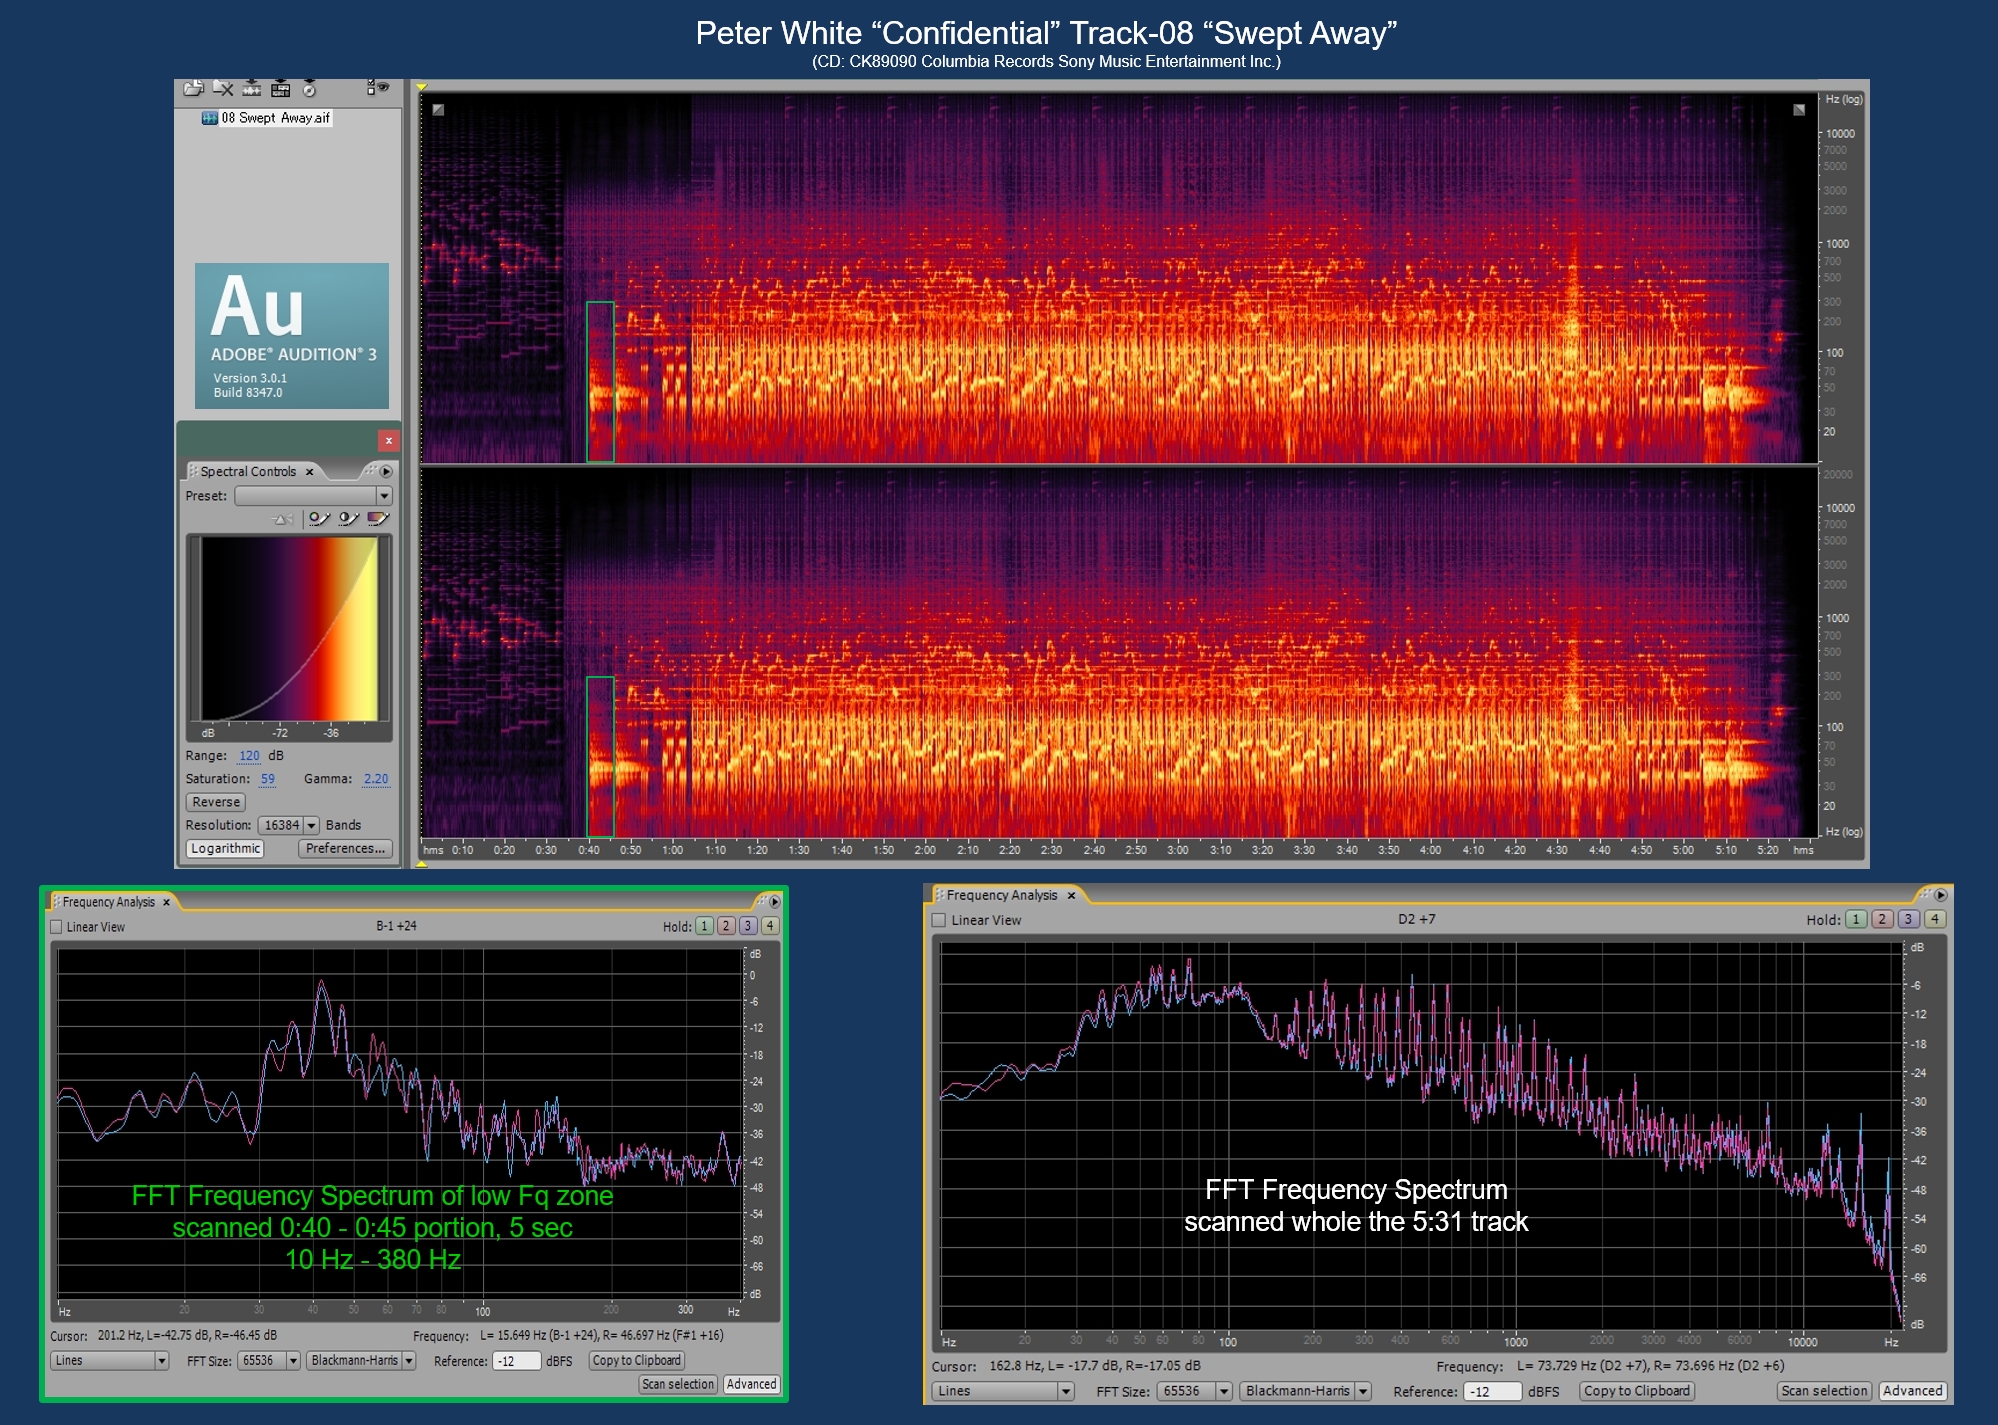The height and width of the screenshot is (1425, 1998).
Task: Close the left Frequency Analysis tab with its x
Action: tap(167, 902)
